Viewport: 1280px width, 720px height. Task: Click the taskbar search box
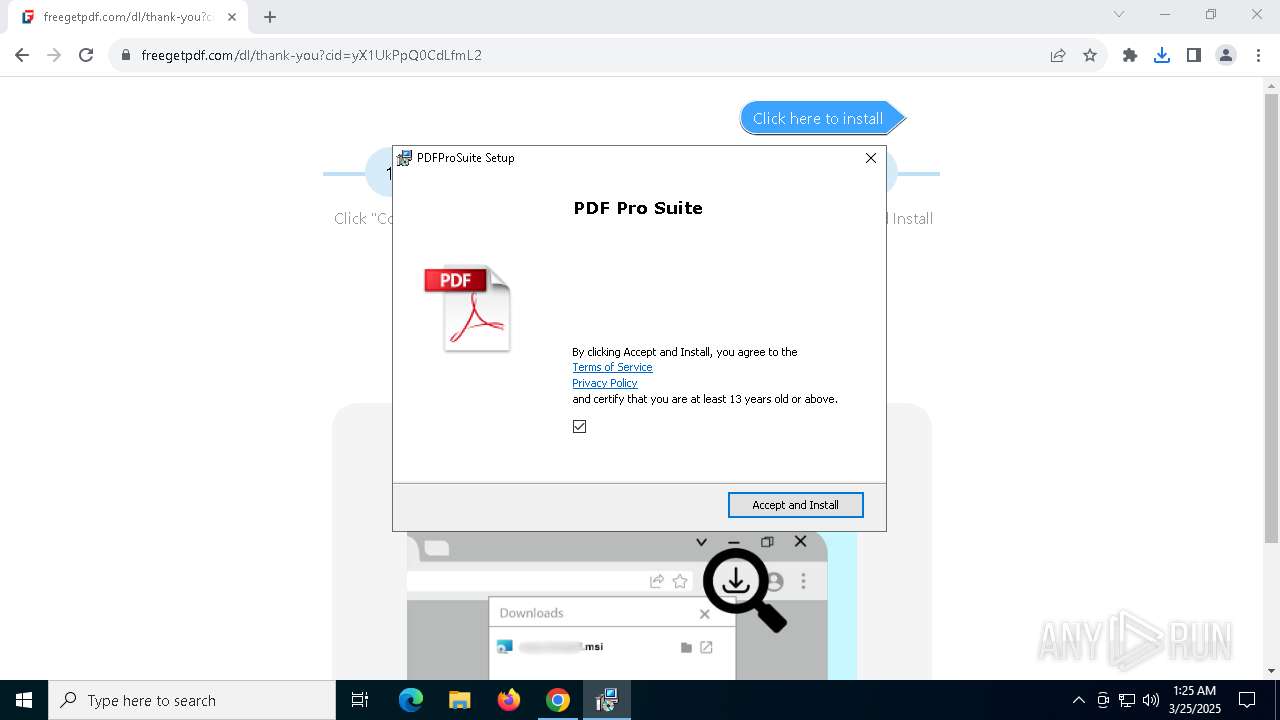click(x=192, y=700)
